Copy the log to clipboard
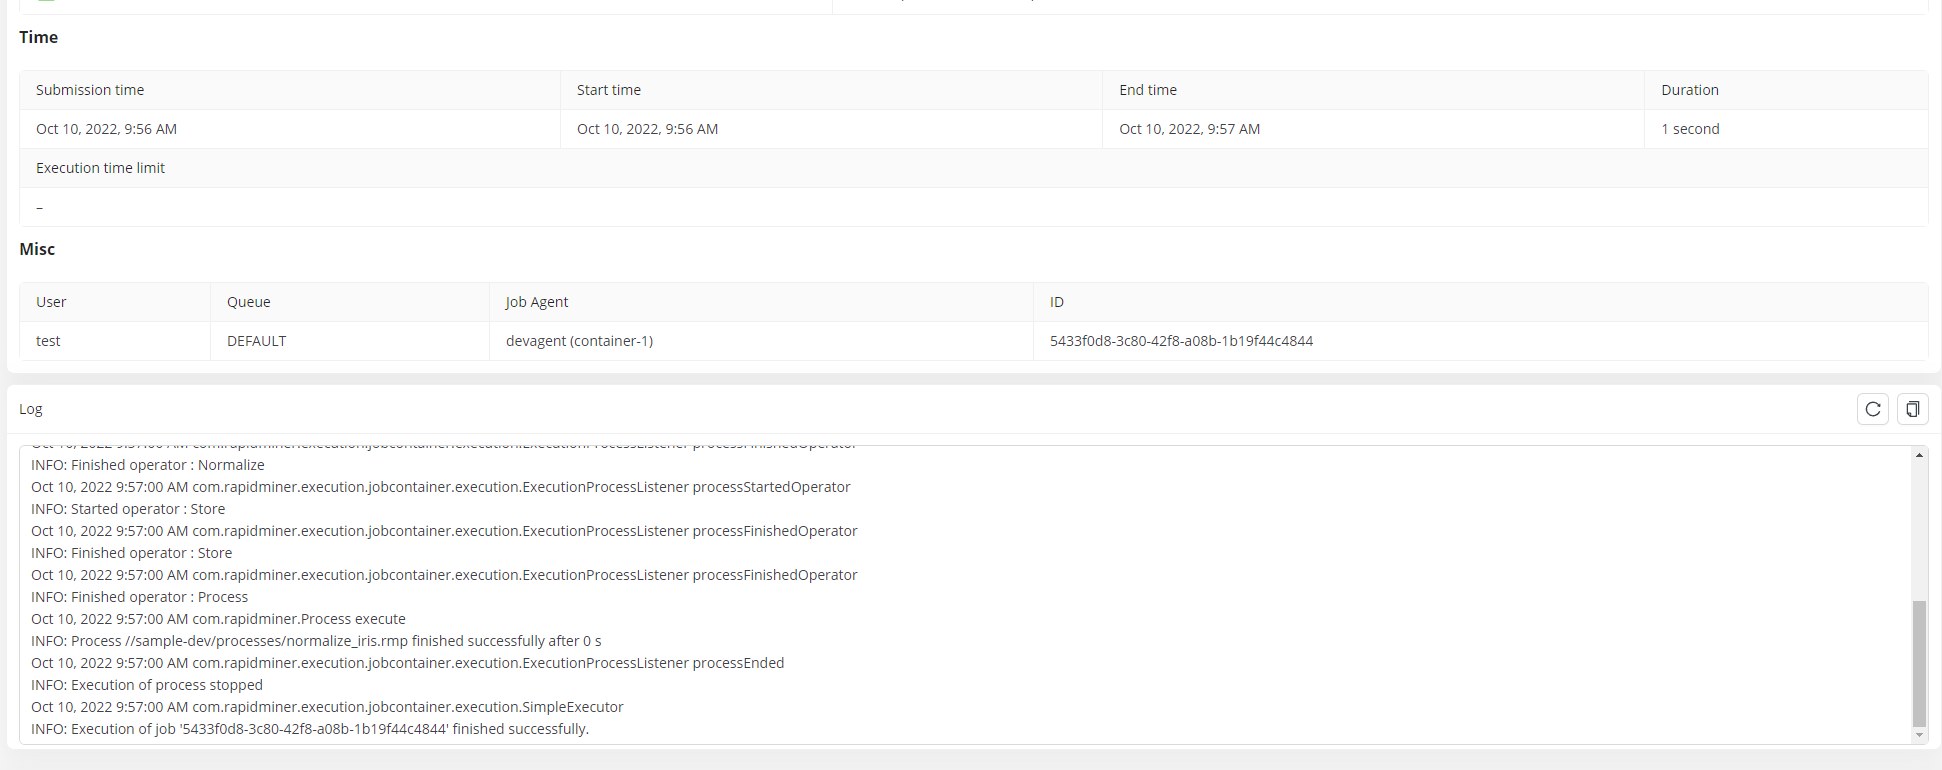 coord(1912,409)
